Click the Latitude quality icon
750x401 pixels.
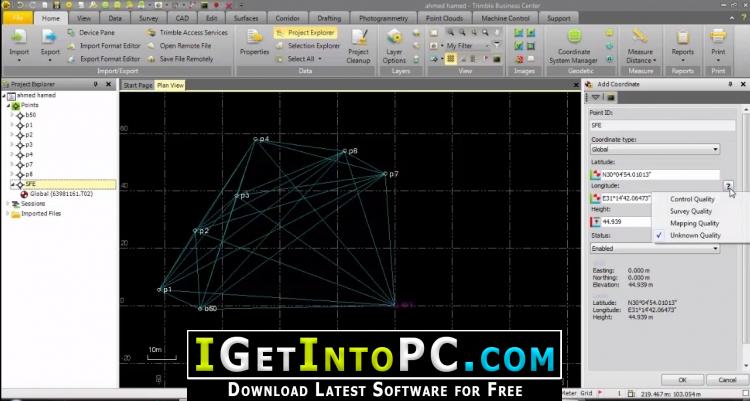pyautogui.click(x=596, y=175)
